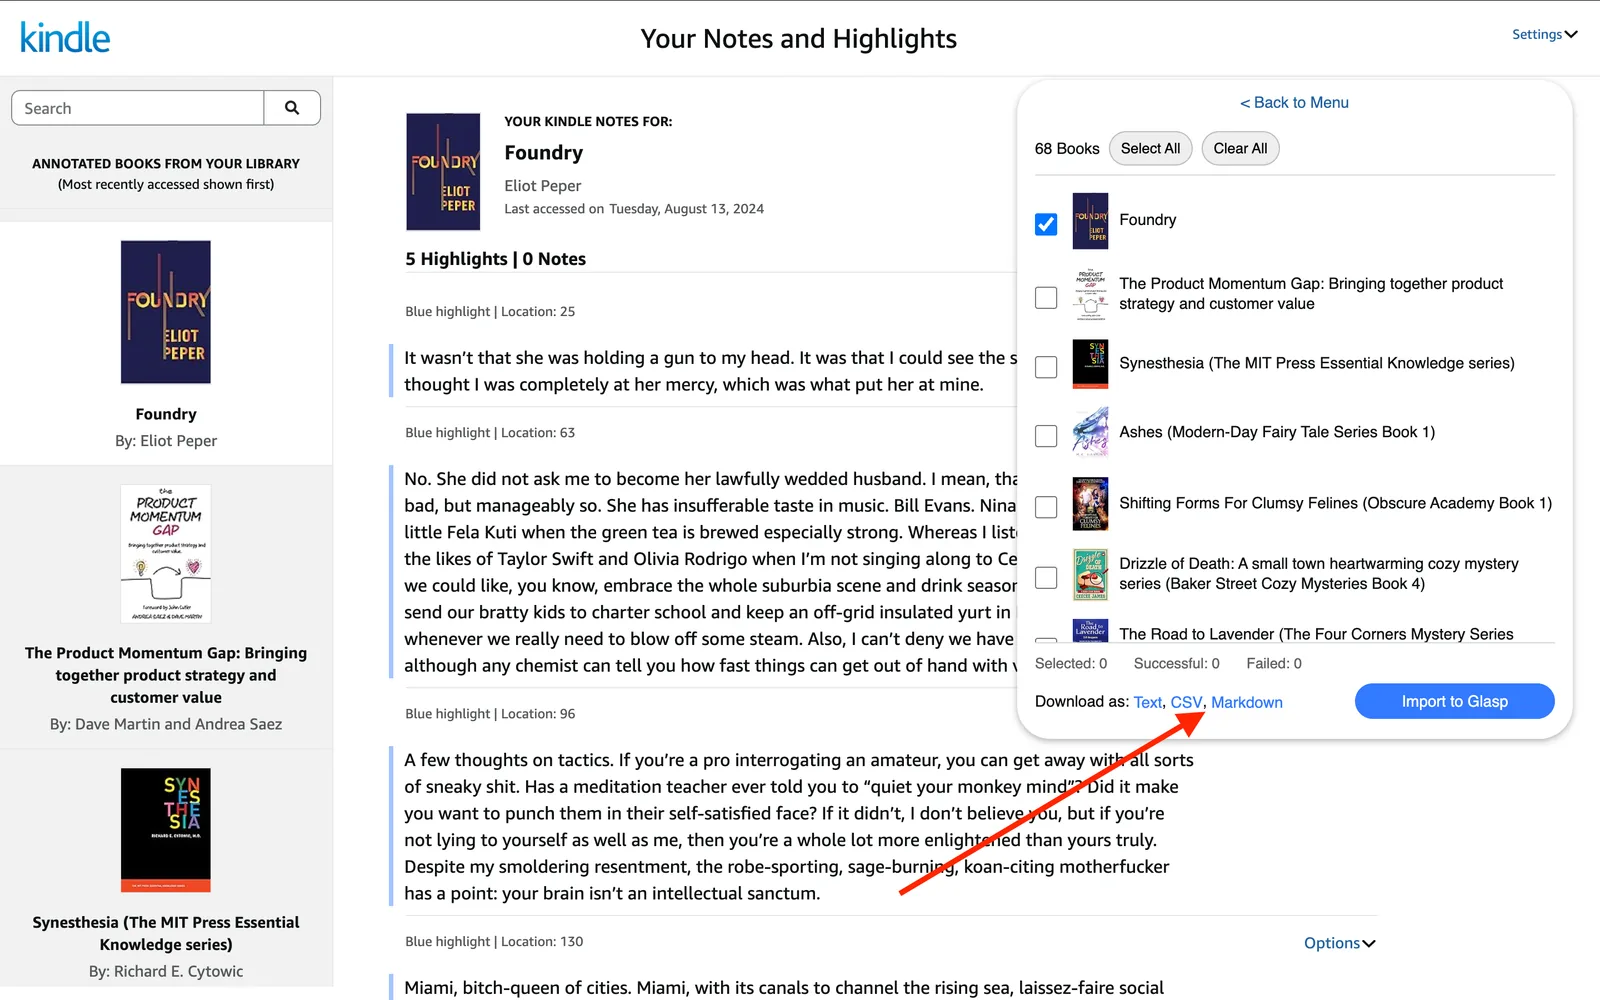Download highlights as CSV

click(x=1186, y=702)
